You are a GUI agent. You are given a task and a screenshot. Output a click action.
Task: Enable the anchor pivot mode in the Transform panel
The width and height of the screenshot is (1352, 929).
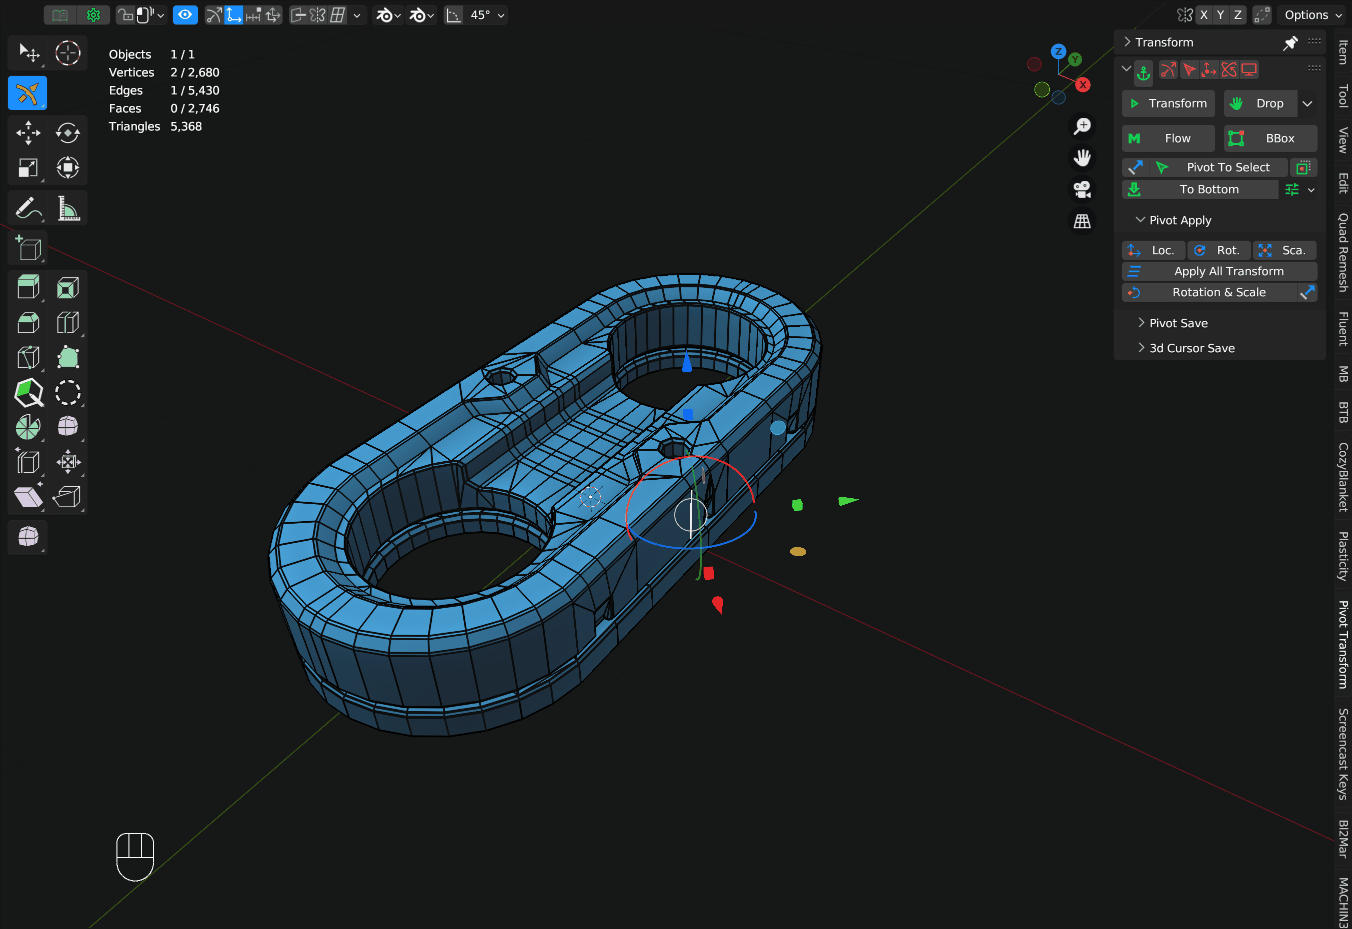pos(1141,71)
